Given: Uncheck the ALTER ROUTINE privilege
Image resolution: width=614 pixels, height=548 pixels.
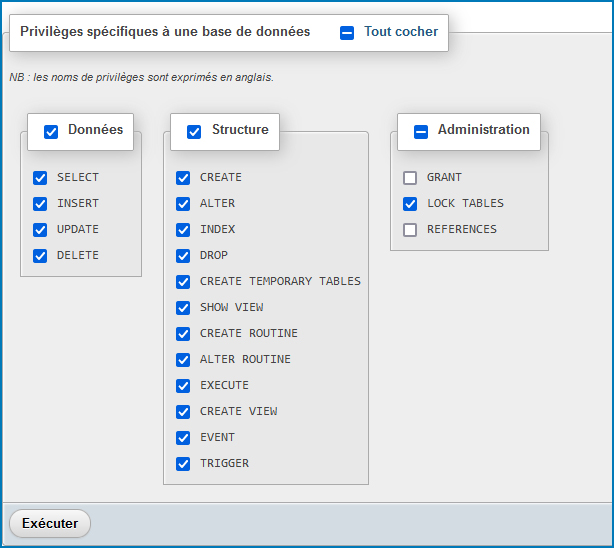Looking at the screenshot, I should (183, 360).
